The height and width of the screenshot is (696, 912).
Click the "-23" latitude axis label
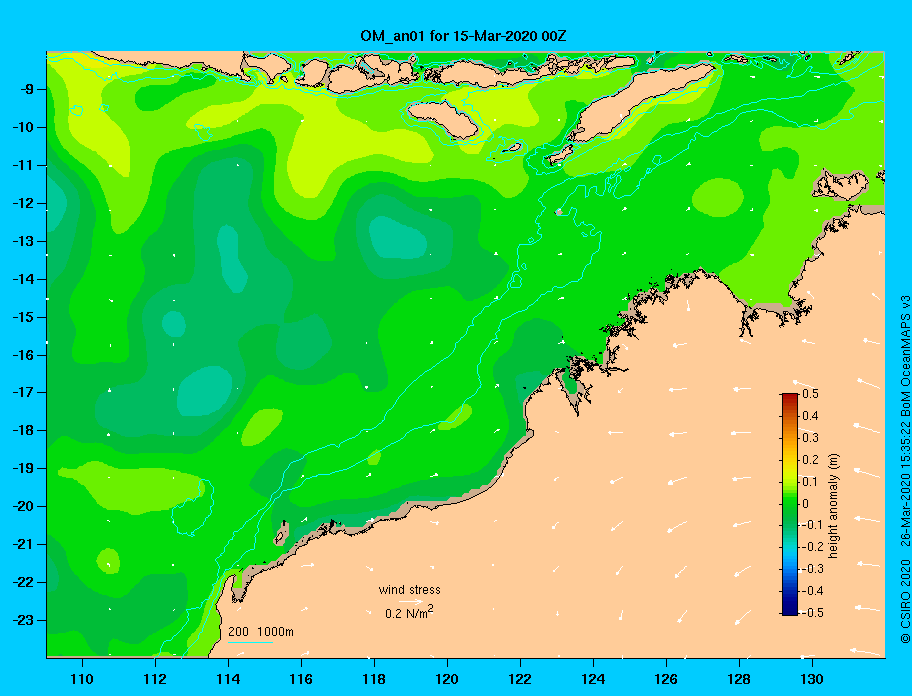coord(23,620)
